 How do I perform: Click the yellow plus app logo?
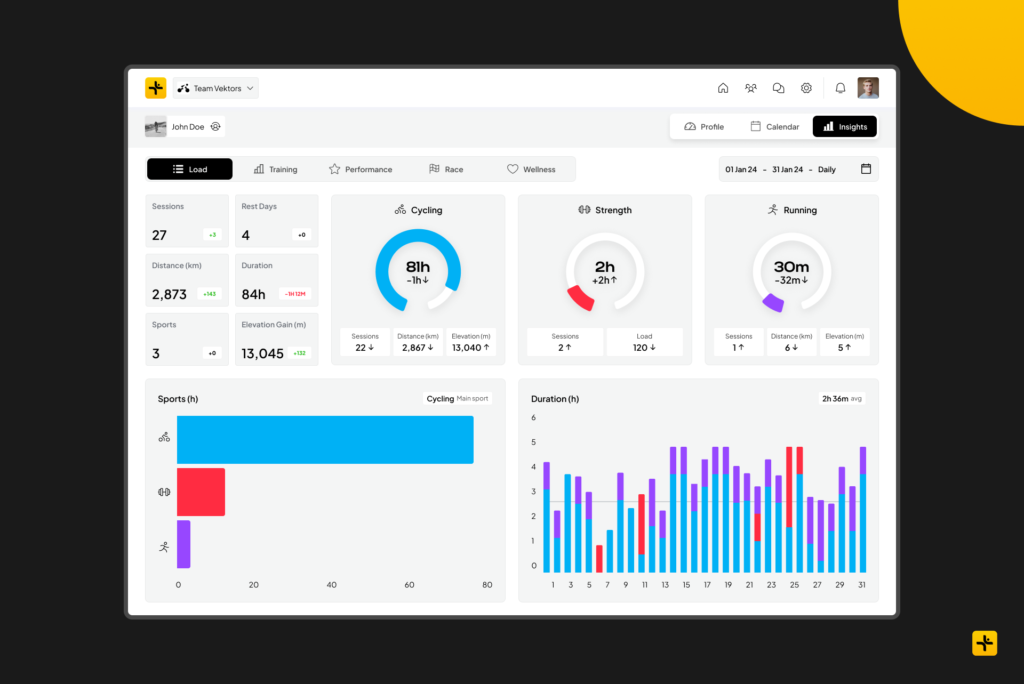[x=155, y=88]
